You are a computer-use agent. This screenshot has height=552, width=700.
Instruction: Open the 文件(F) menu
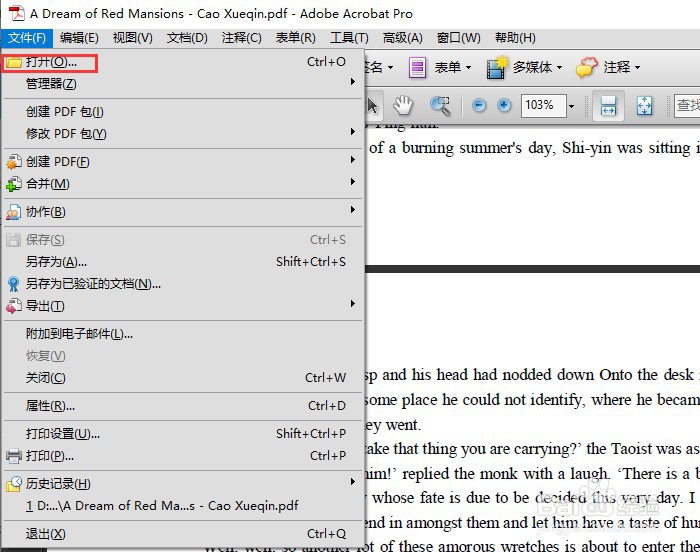(27, 38)
